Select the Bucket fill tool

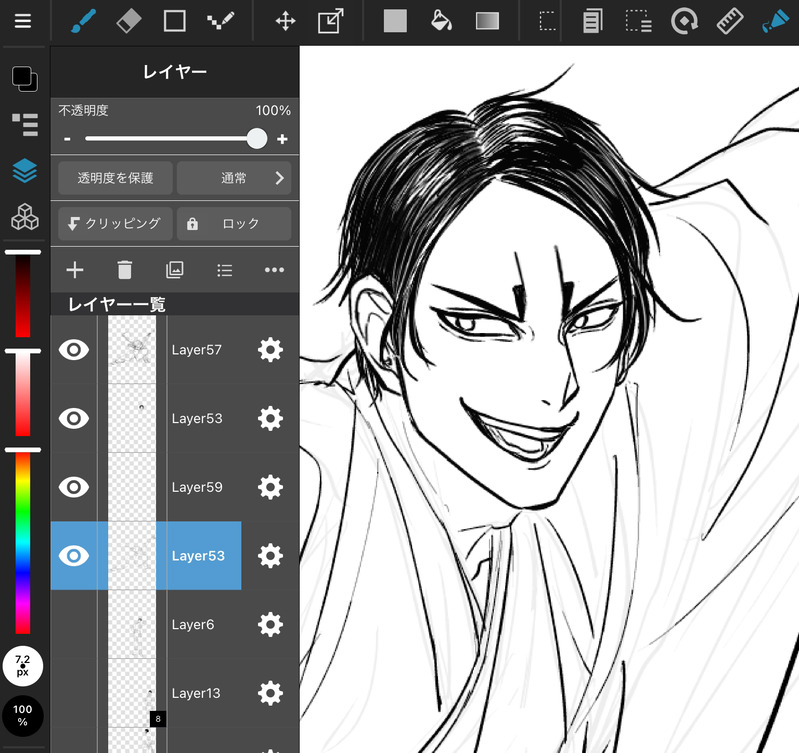point(441,21)
